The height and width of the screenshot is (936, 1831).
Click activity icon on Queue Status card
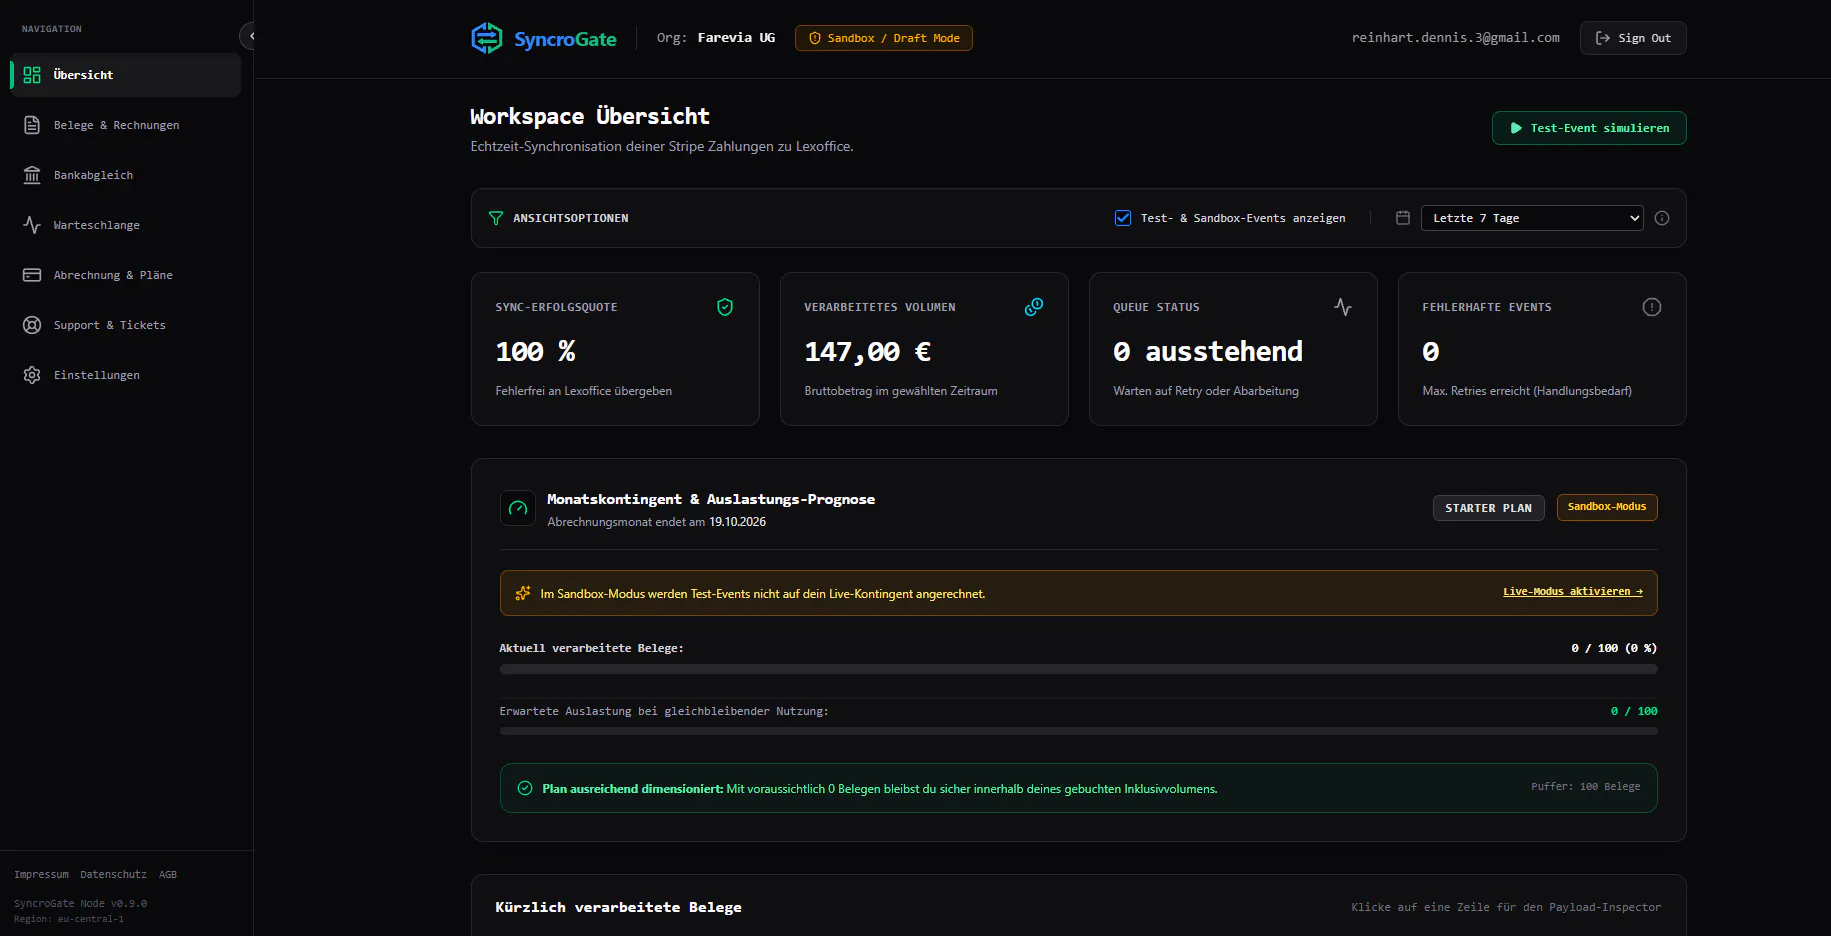(x=1343, y=307)
